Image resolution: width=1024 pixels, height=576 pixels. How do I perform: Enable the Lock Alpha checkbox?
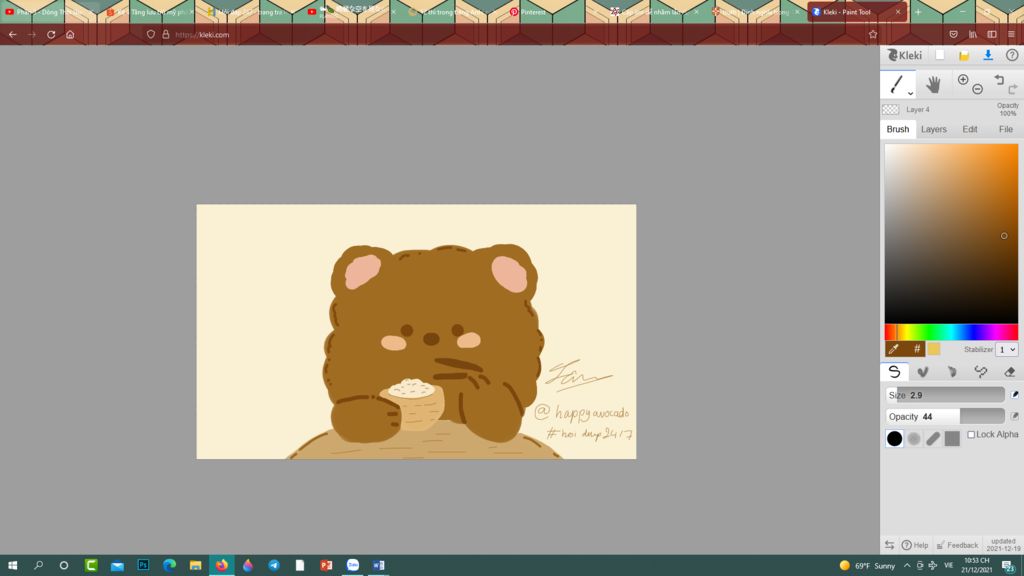pyautogui.click(x=970, y=434)
